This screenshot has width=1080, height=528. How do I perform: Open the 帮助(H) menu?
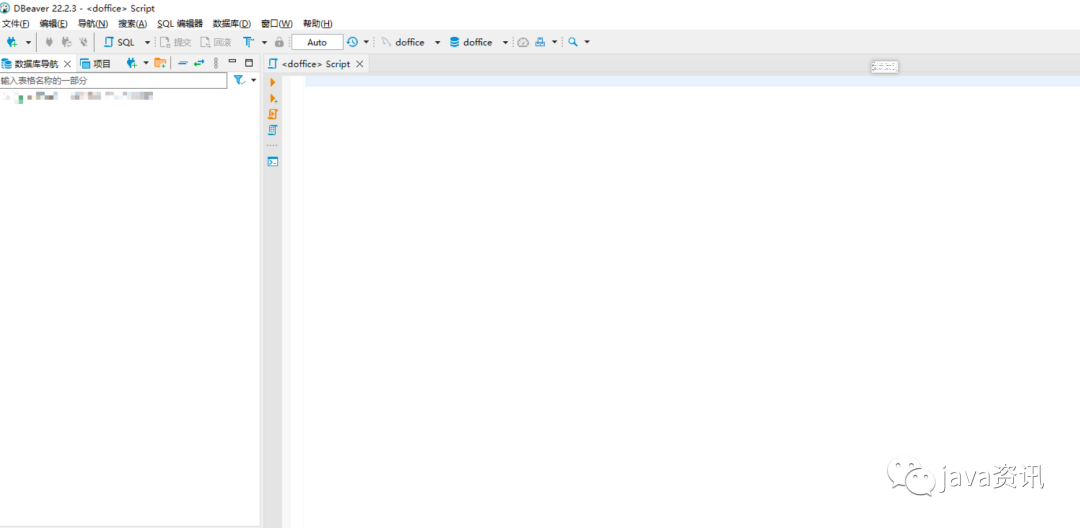[318, 23]
